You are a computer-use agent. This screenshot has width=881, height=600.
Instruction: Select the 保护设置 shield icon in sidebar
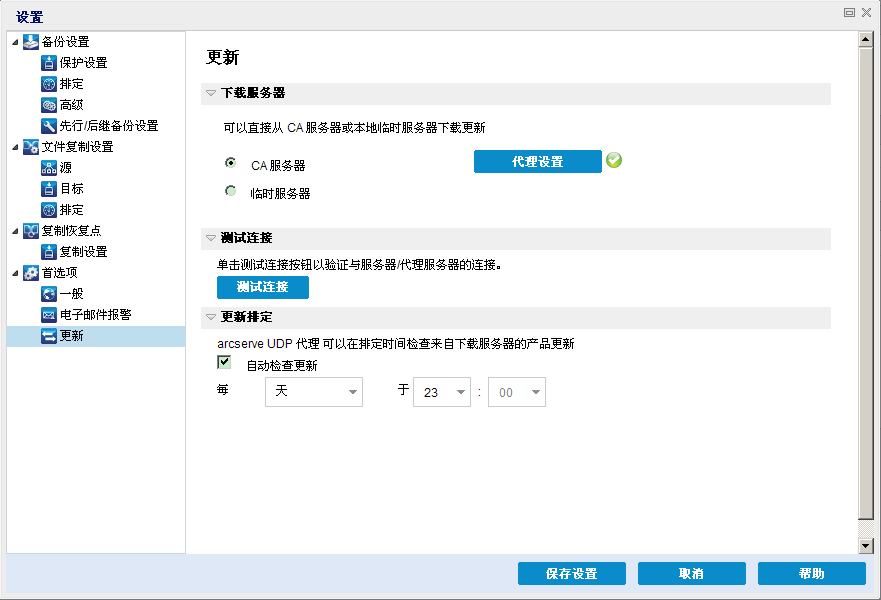click(49, 62)
